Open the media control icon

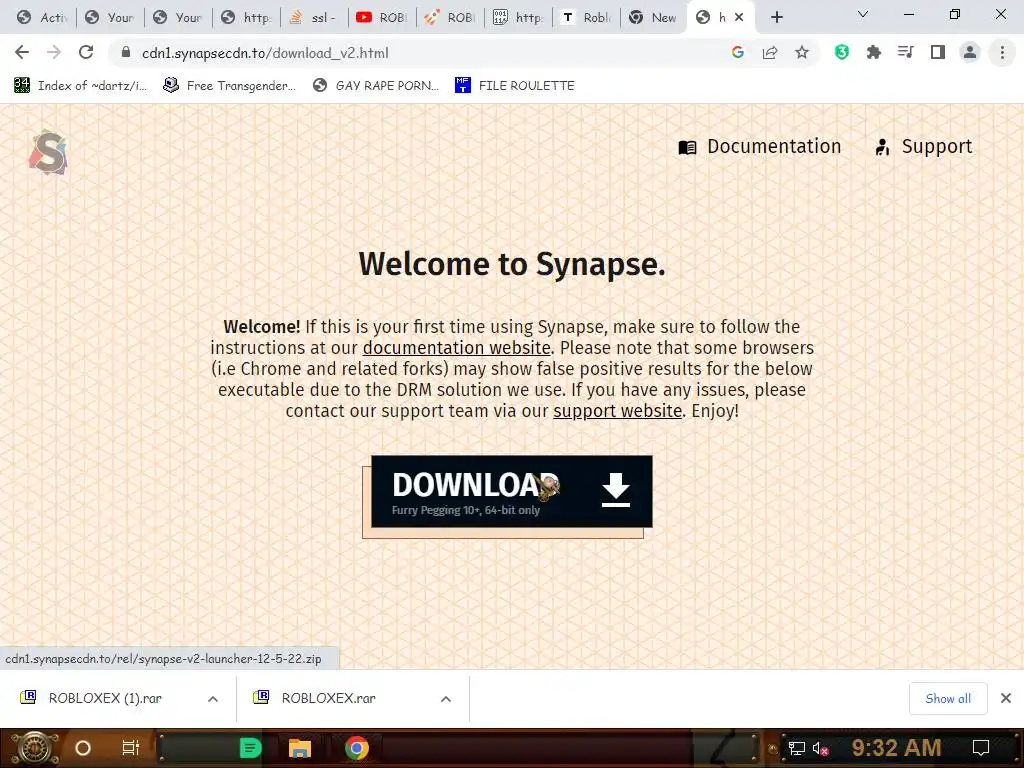906,52
